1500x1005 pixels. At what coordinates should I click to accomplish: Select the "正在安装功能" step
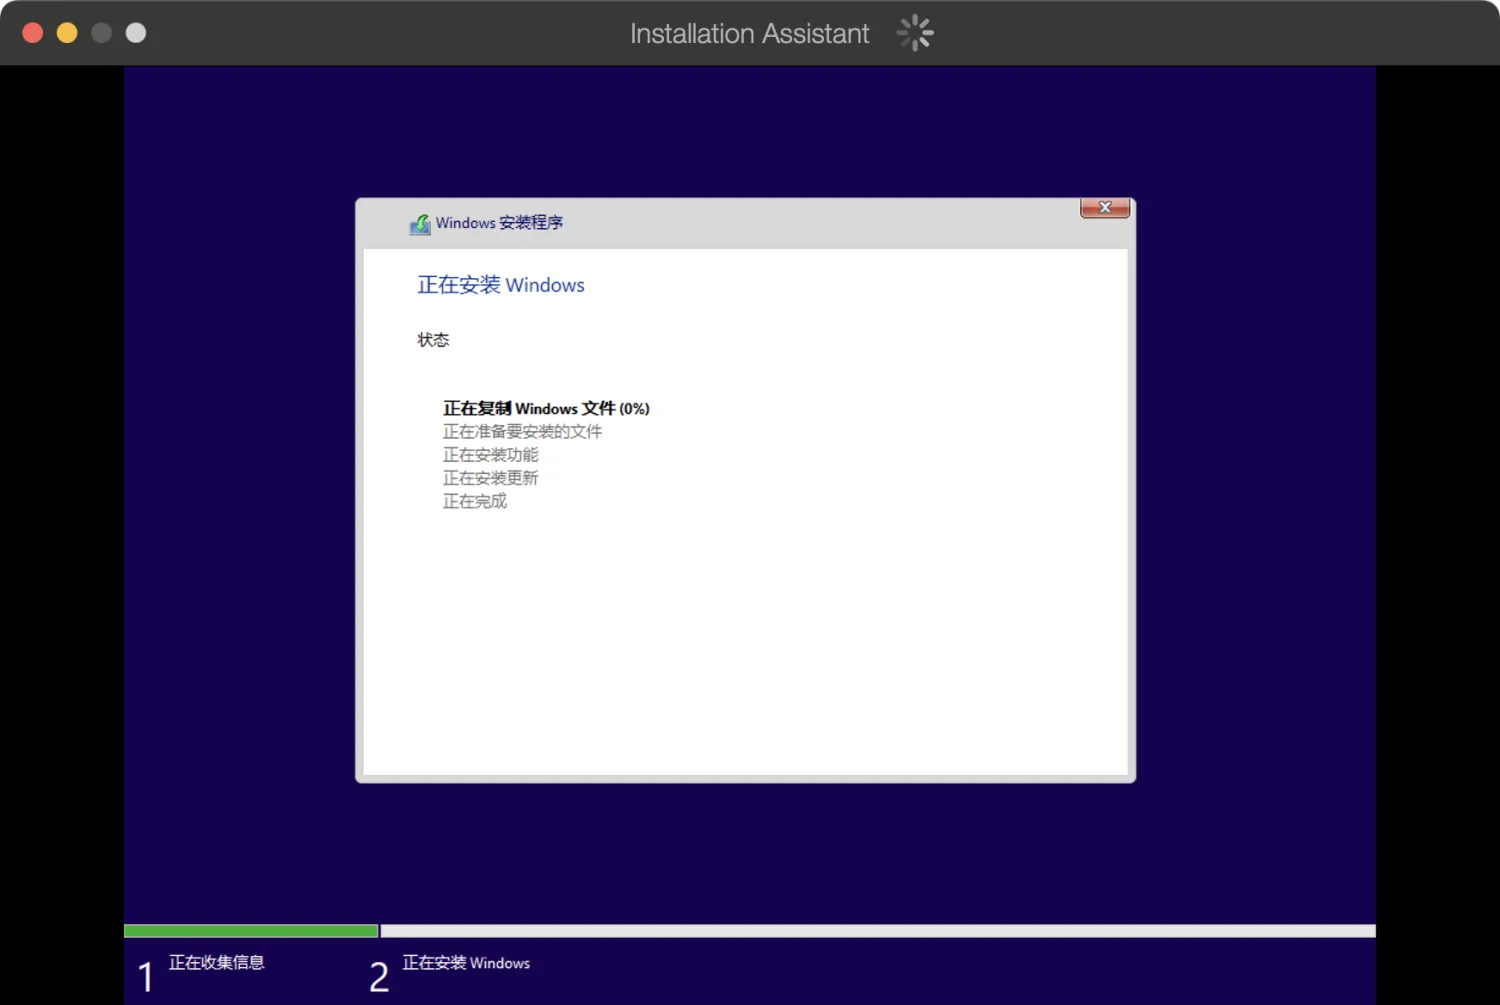(x=490, y=455)
